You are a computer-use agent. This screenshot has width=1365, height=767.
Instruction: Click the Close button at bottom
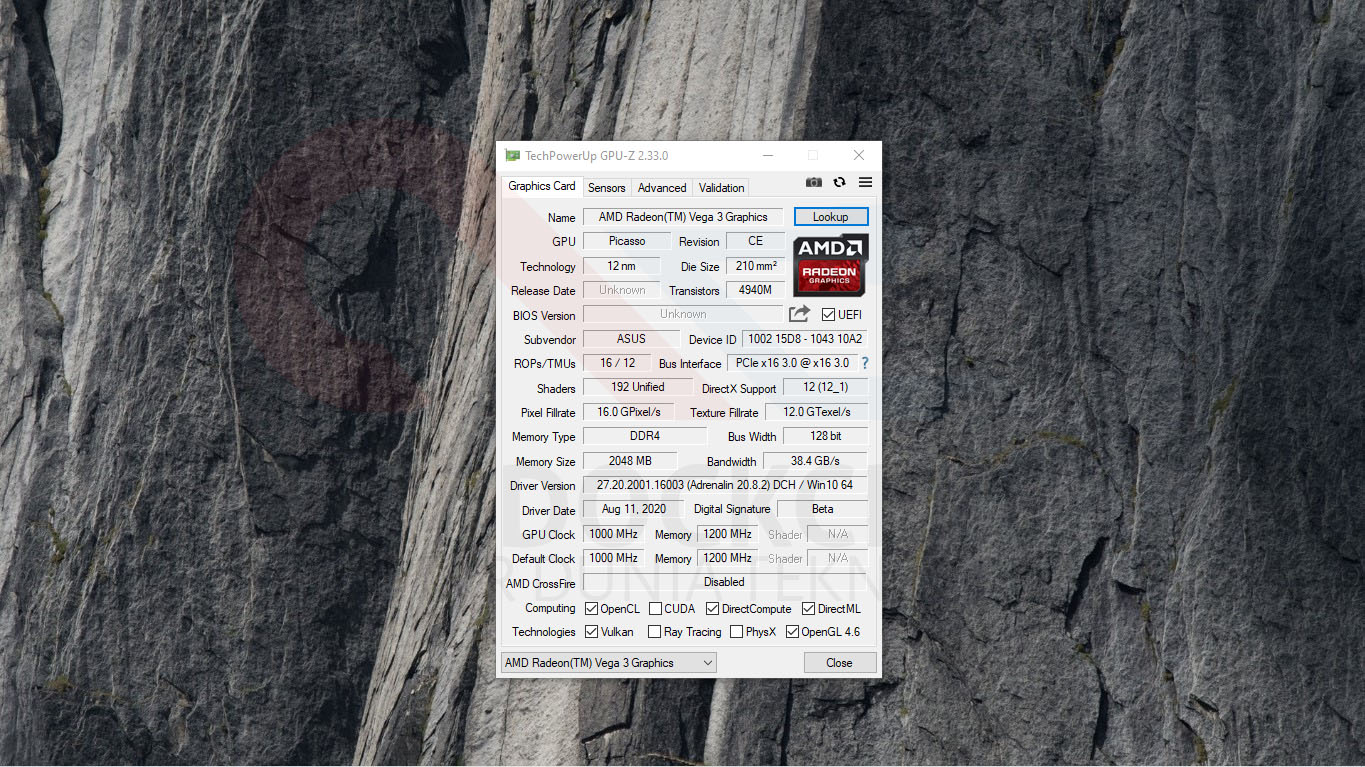(840, 663)
